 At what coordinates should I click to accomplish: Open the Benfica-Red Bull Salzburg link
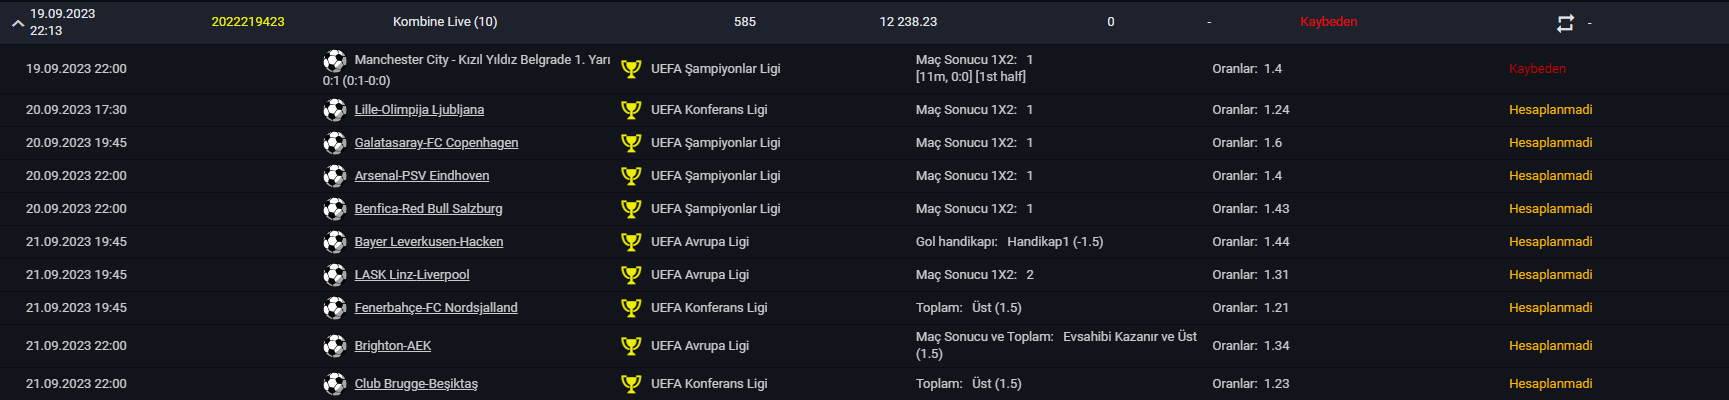429,209
